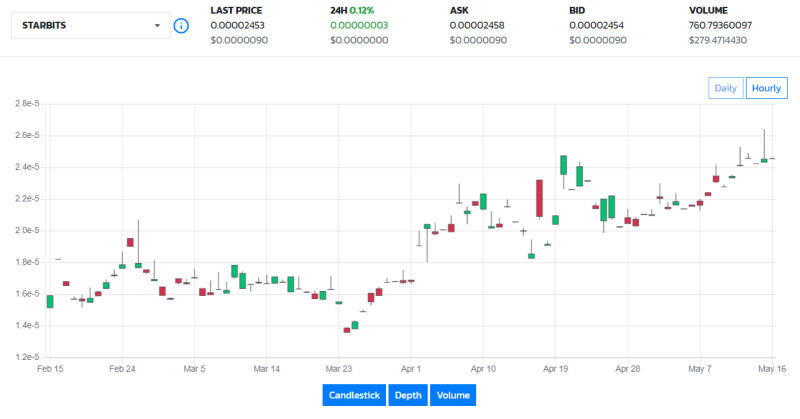Click the Apr 1 date axis label
Screen dimensions: 800x419
[x=411, y=369]
